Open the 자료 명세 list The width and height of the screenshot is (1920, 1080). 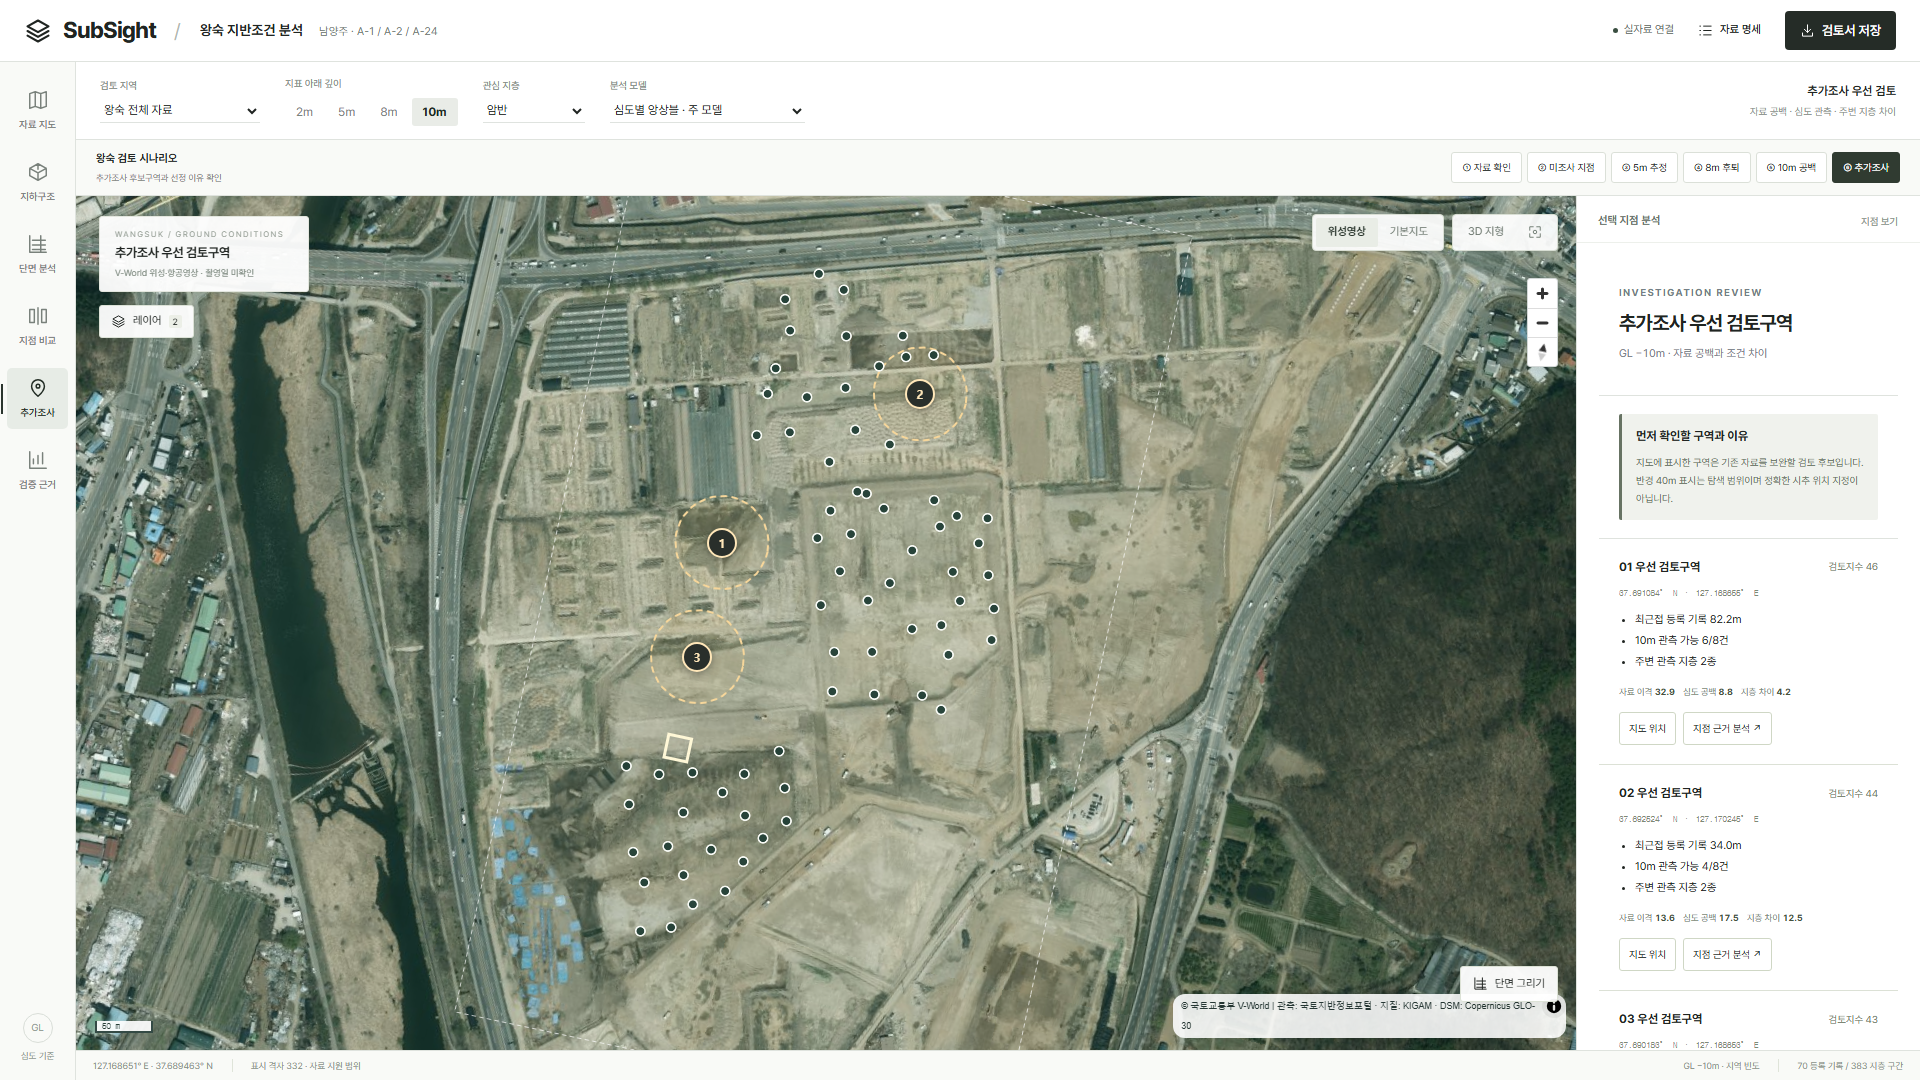pyautogui.click(x=1730, y=30)
